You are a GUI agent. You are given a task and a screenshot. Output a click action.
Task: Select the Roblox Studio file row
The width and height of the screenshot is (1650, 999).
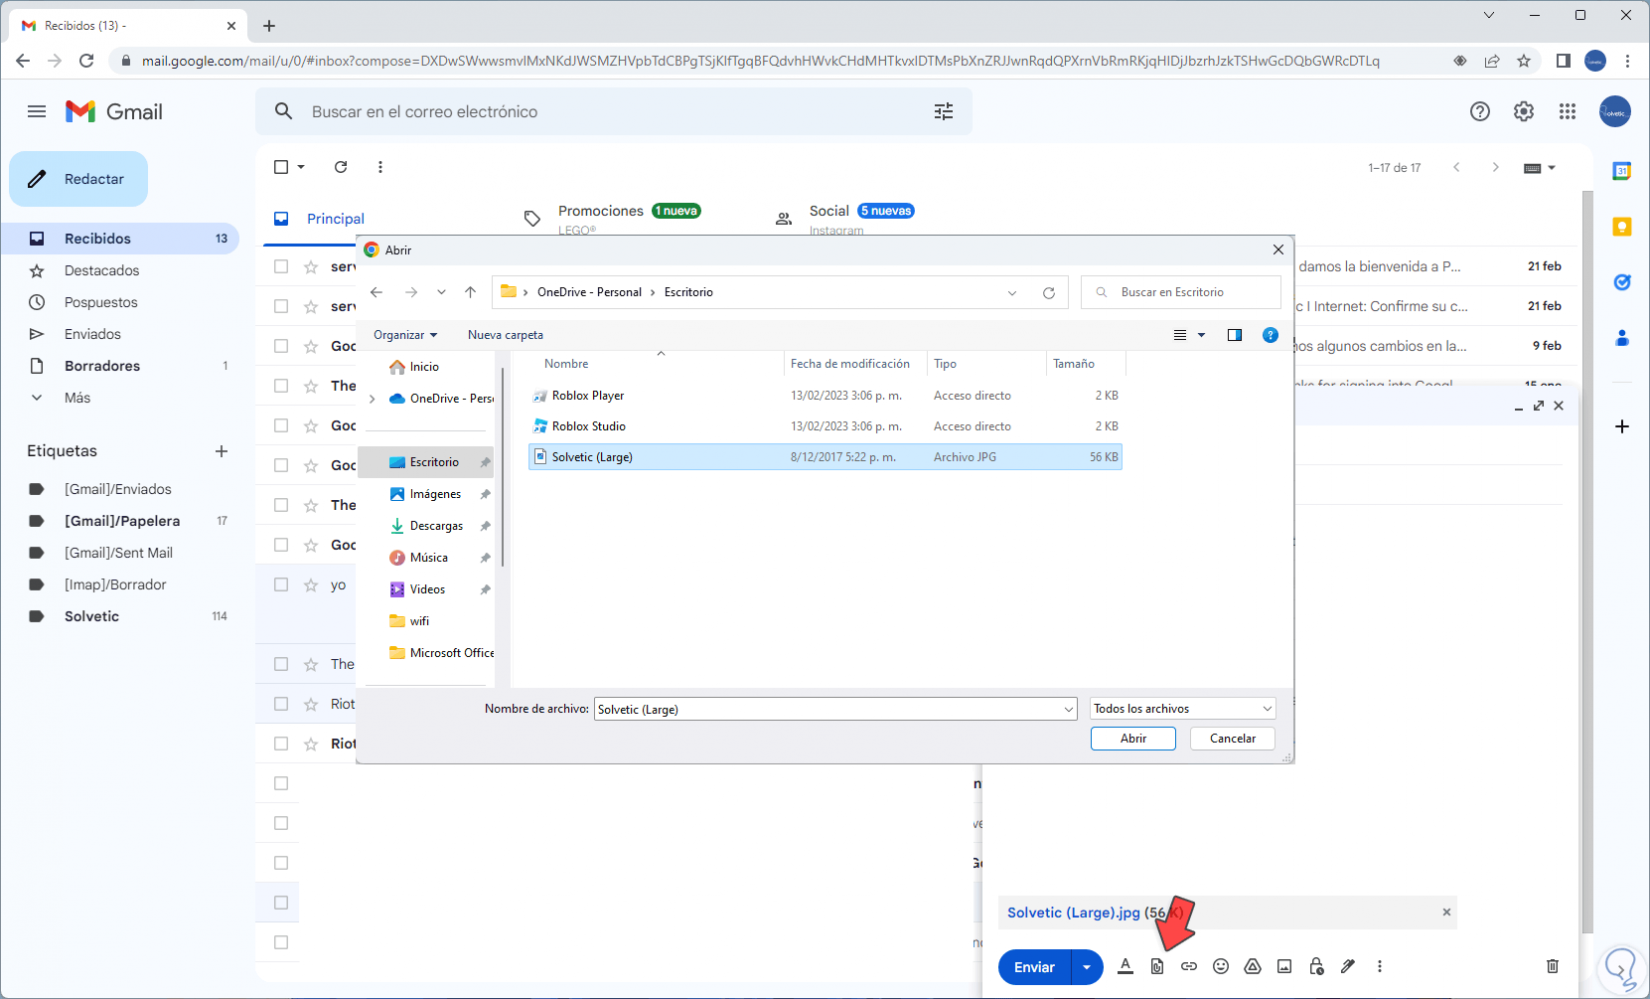[825, 426]
